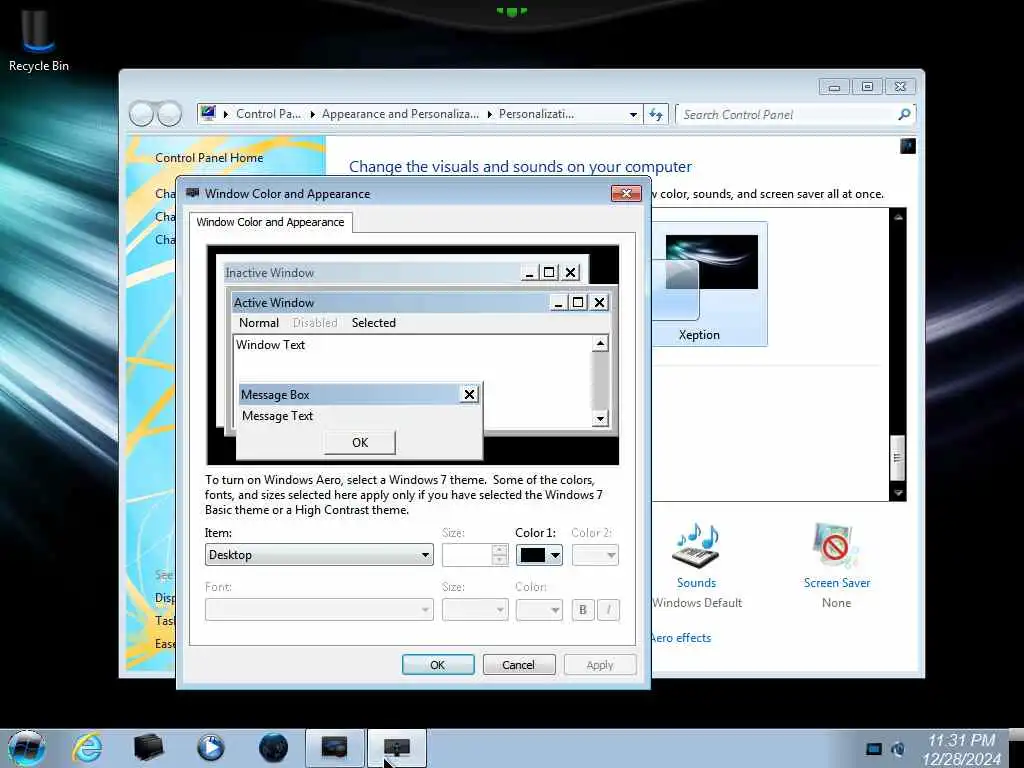Open the Start menu orb
Image resolution: width=1024 pixels, height=768 pixels.
coord(27,748)
